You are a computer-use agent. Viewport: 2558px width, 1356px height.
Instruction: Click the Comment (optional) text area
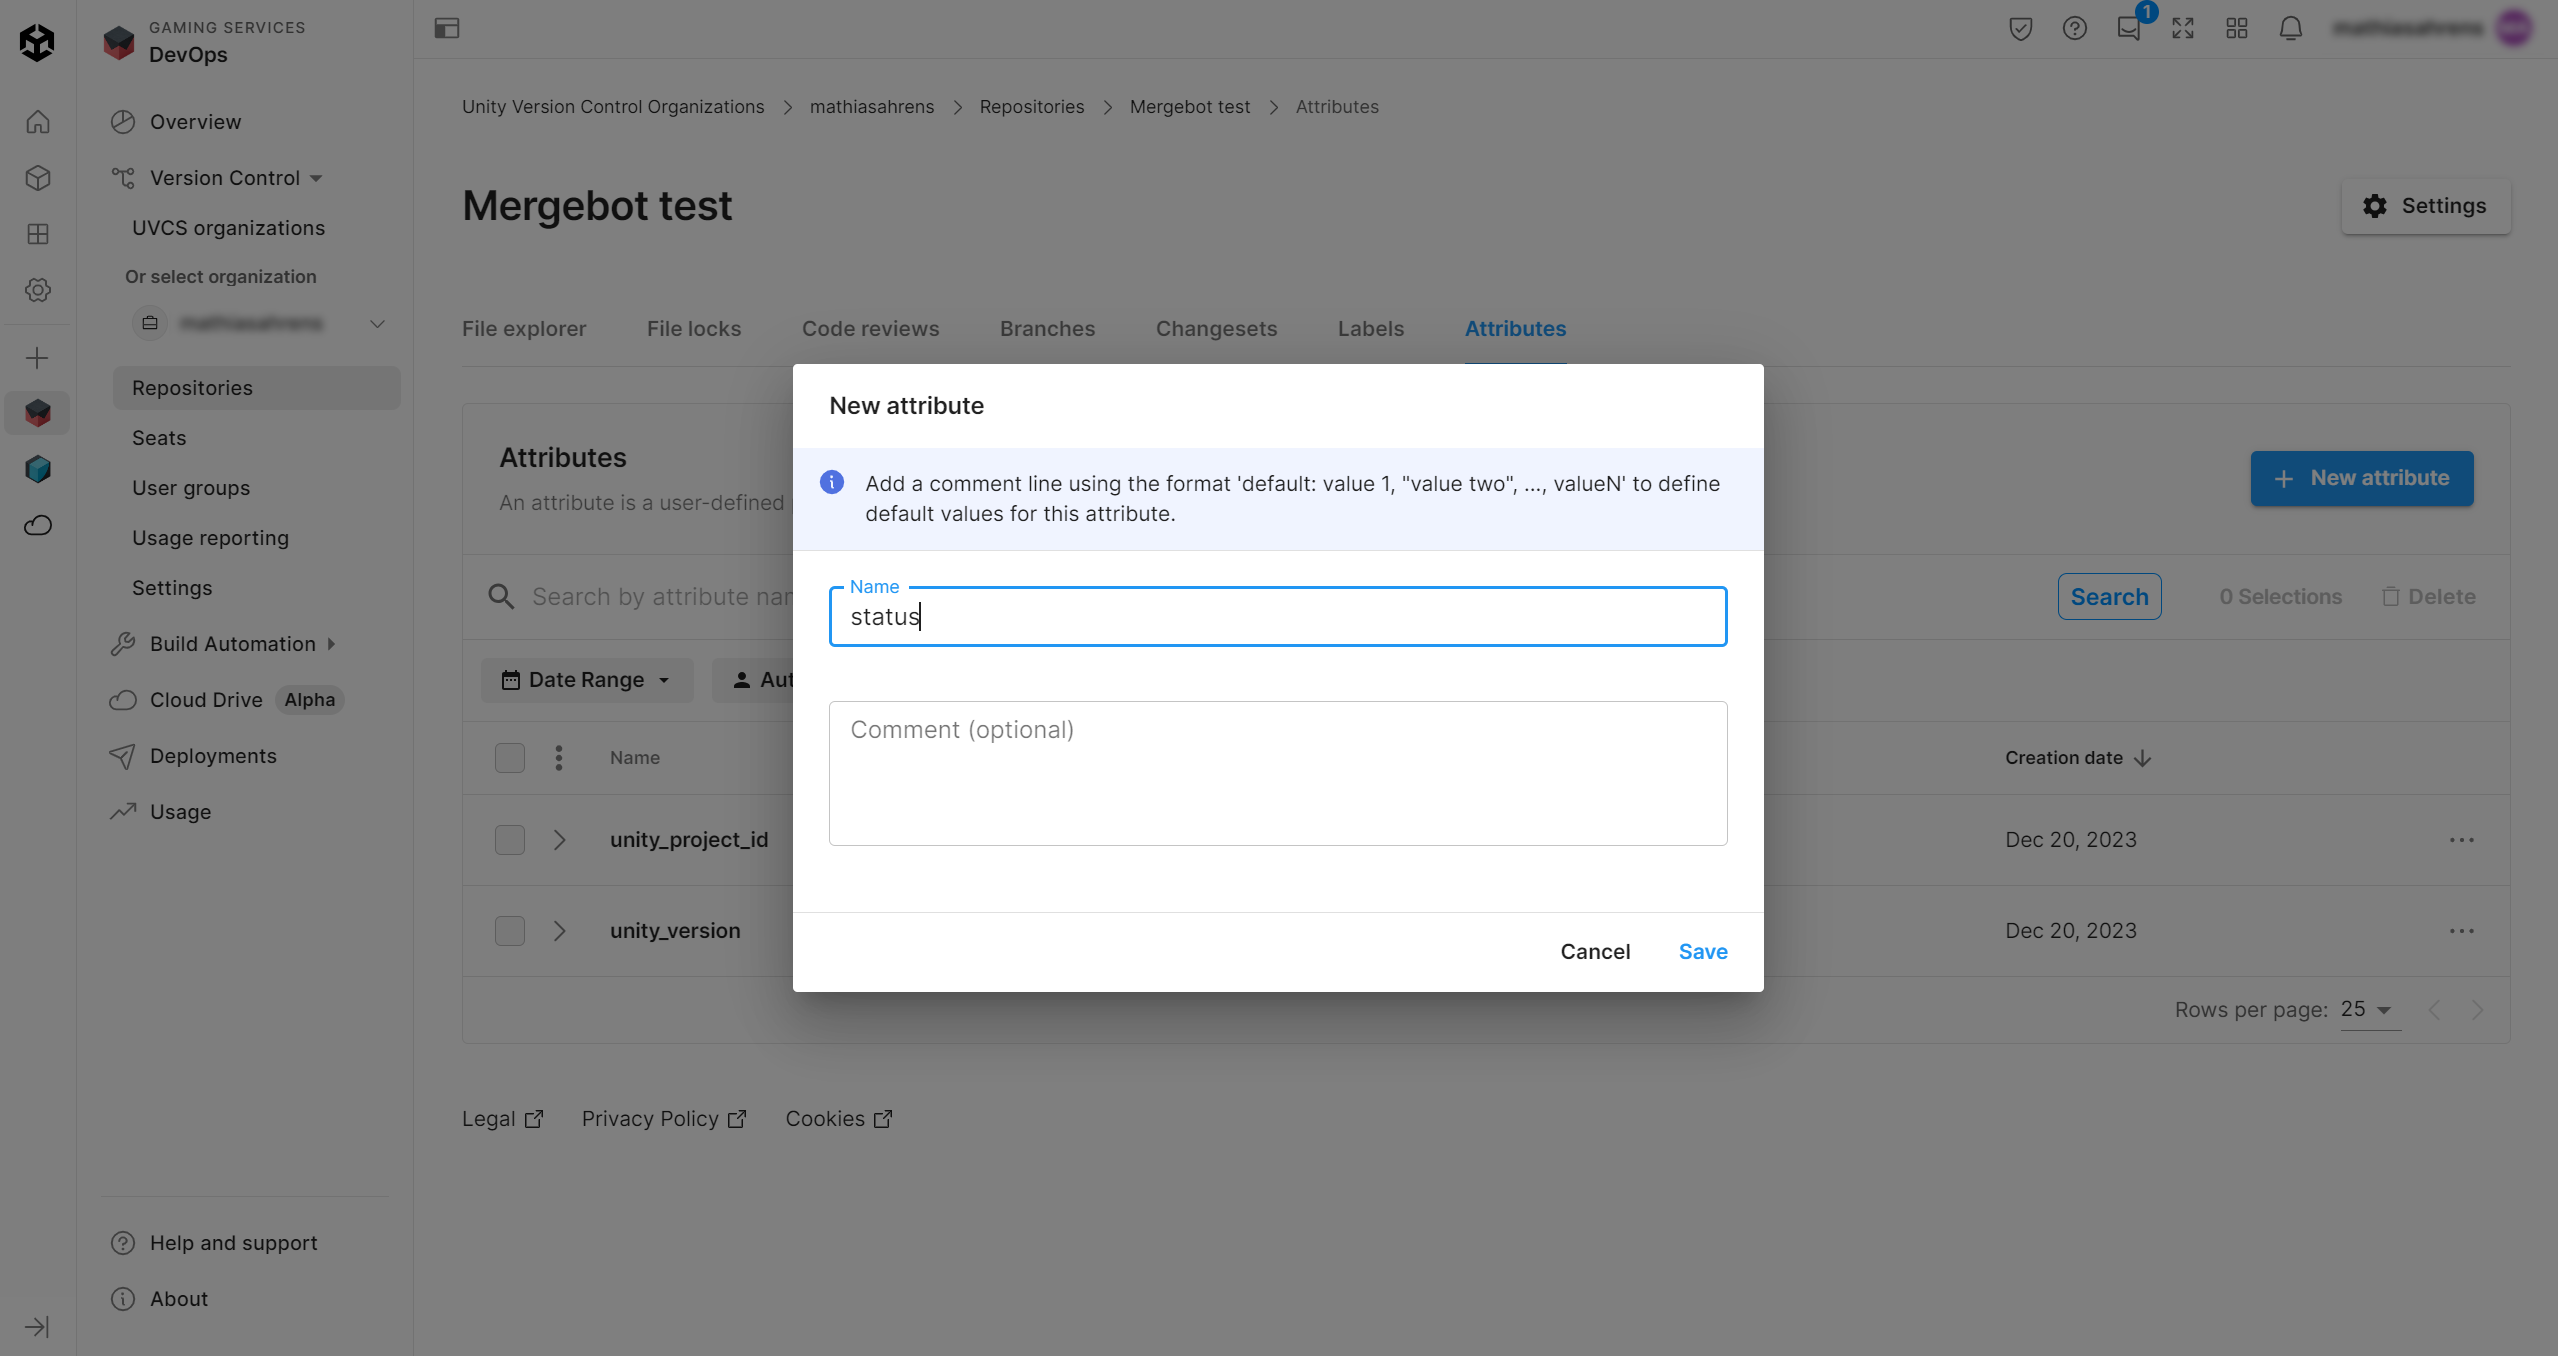(1277, 773)
